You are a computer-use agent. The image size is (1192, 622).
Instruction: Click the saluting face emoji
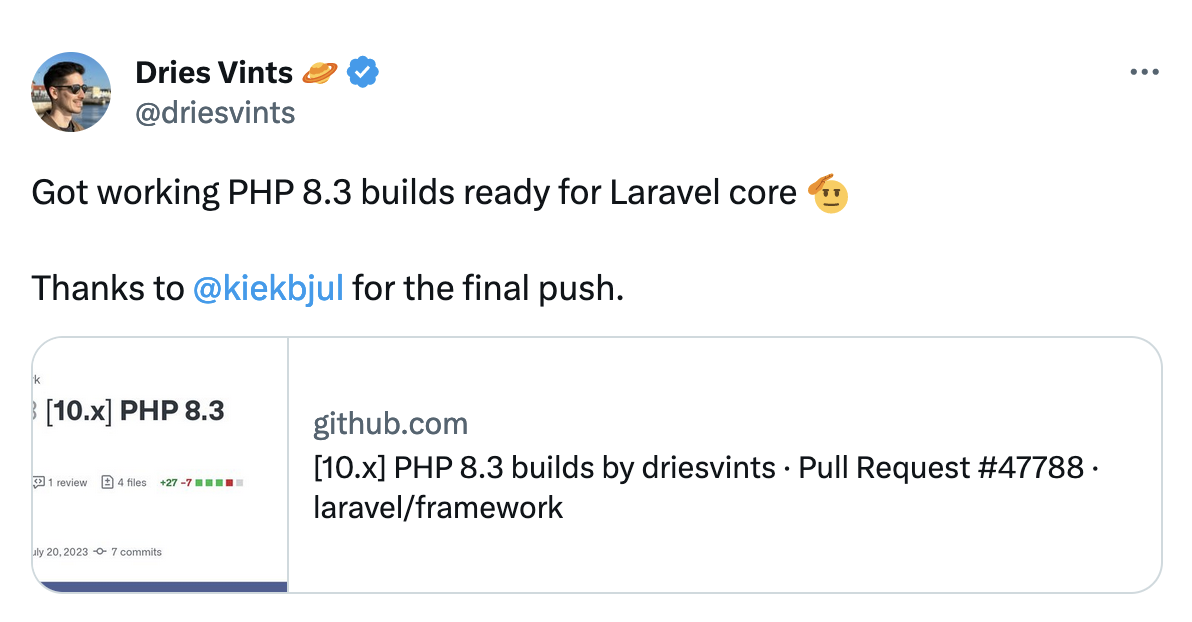(x=828, y=193)
